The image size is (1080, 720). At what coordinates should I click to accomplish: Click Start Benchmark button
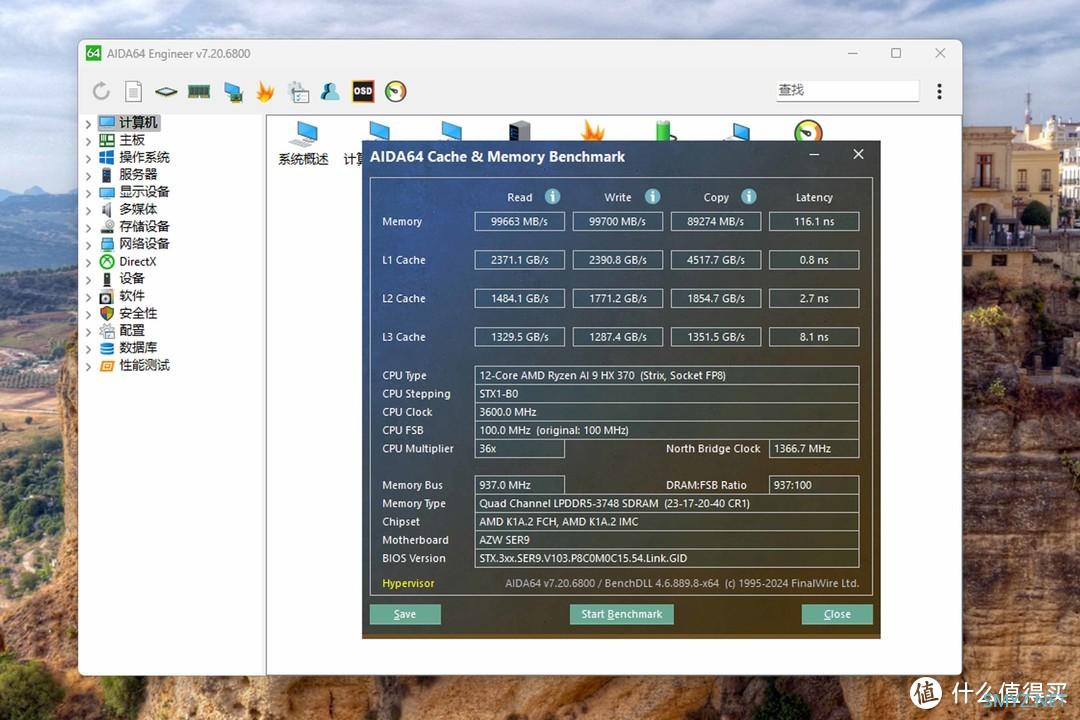pyautogui.click(x=621, y=614)
